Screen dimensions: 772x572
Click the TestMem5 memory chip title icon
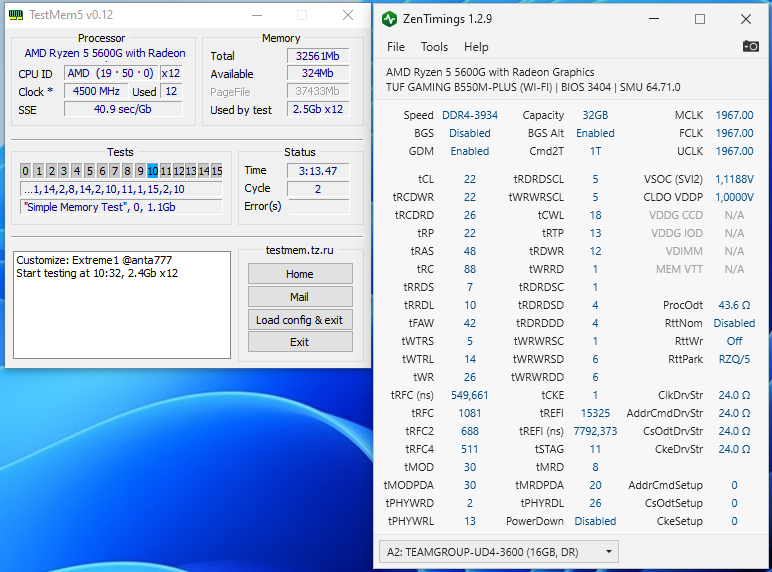point(17,15)
